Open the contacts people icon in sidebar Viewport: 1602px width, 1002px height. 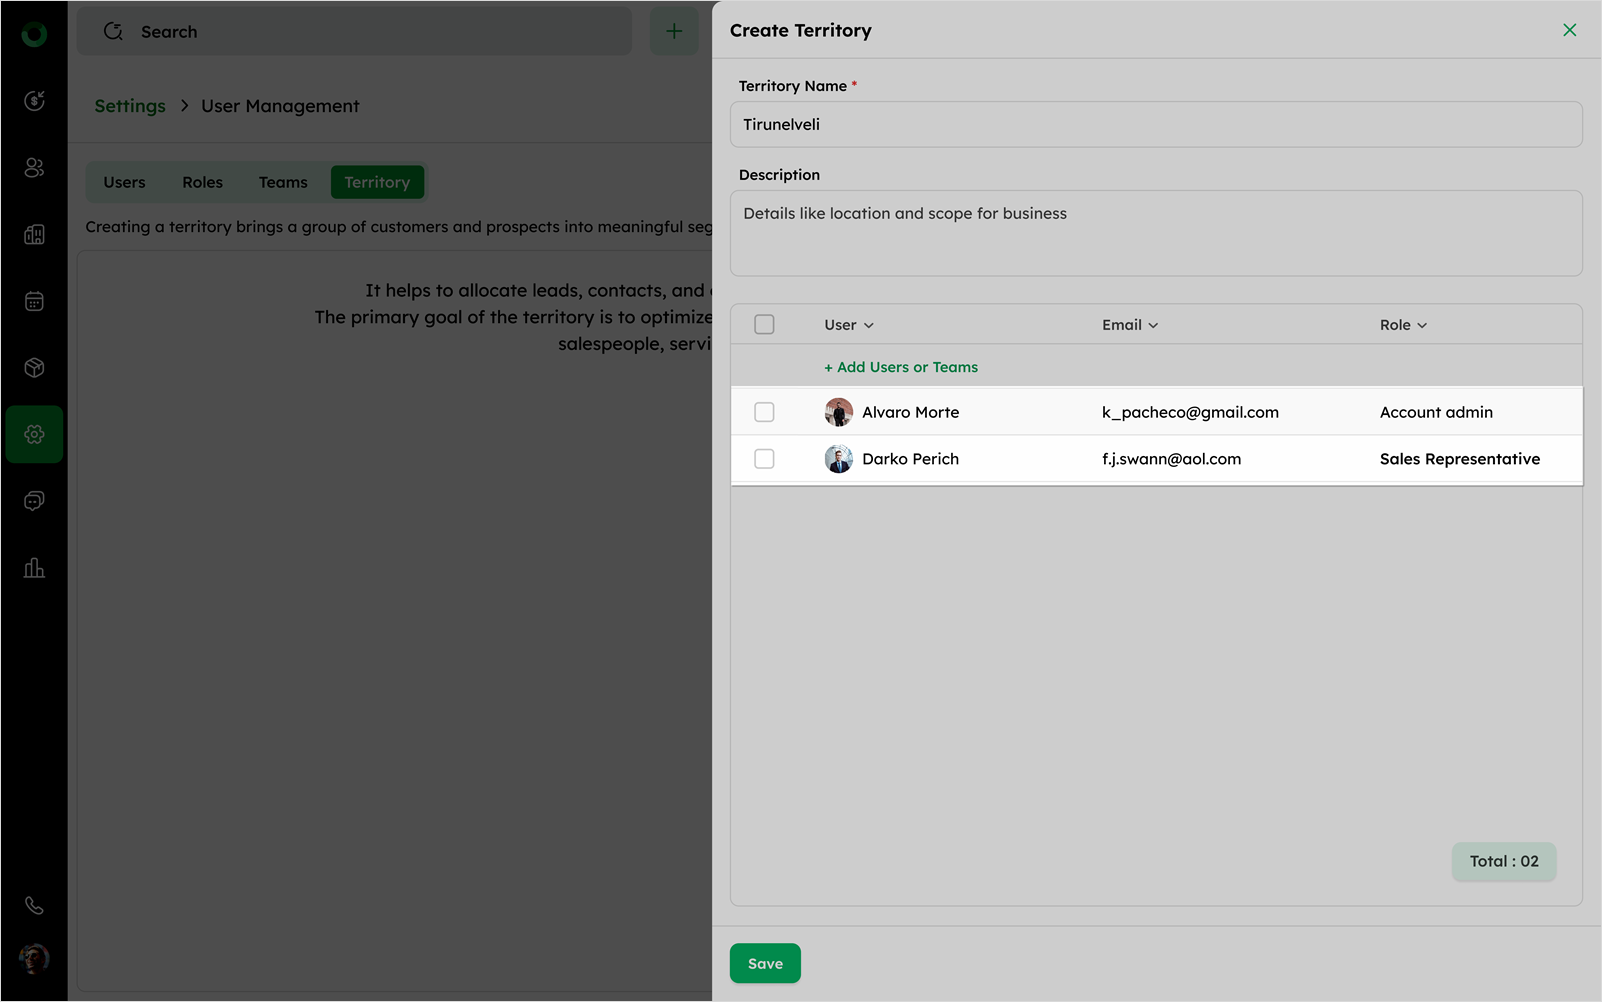34,167
